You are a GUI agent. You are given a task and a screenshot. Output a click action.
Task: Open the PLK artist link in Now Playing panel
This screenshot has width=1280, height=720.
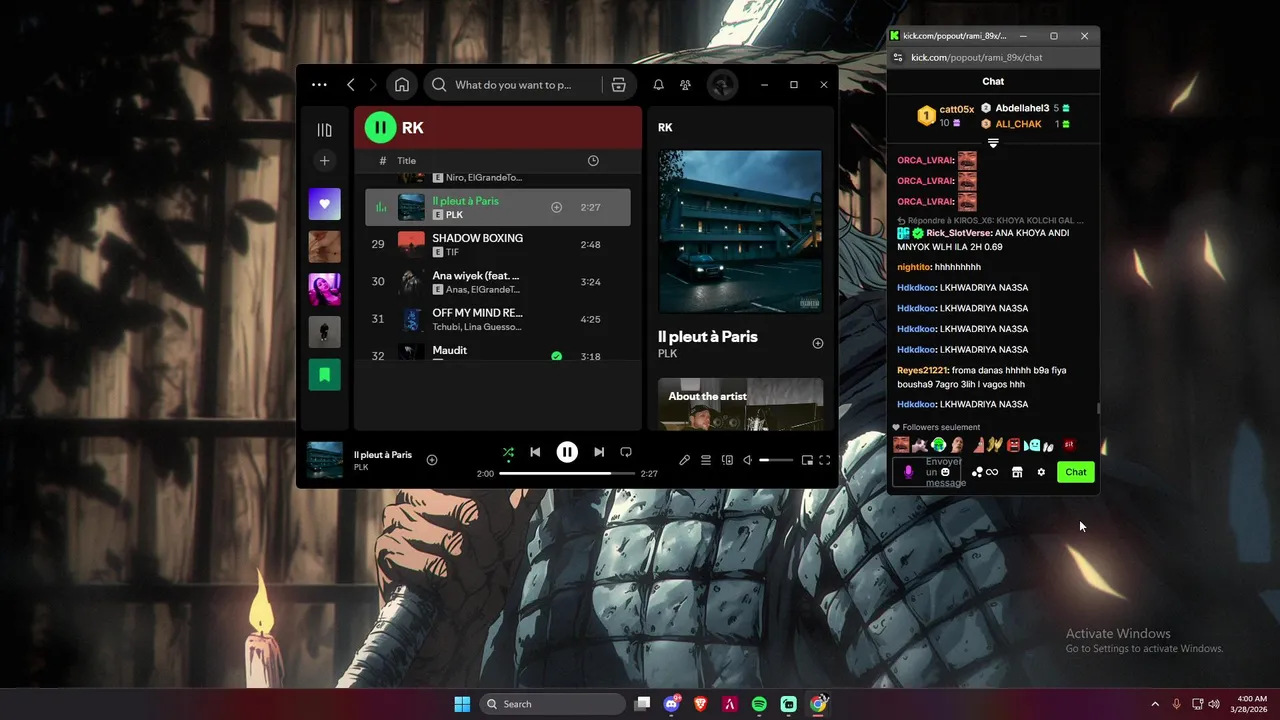(667, 354)
